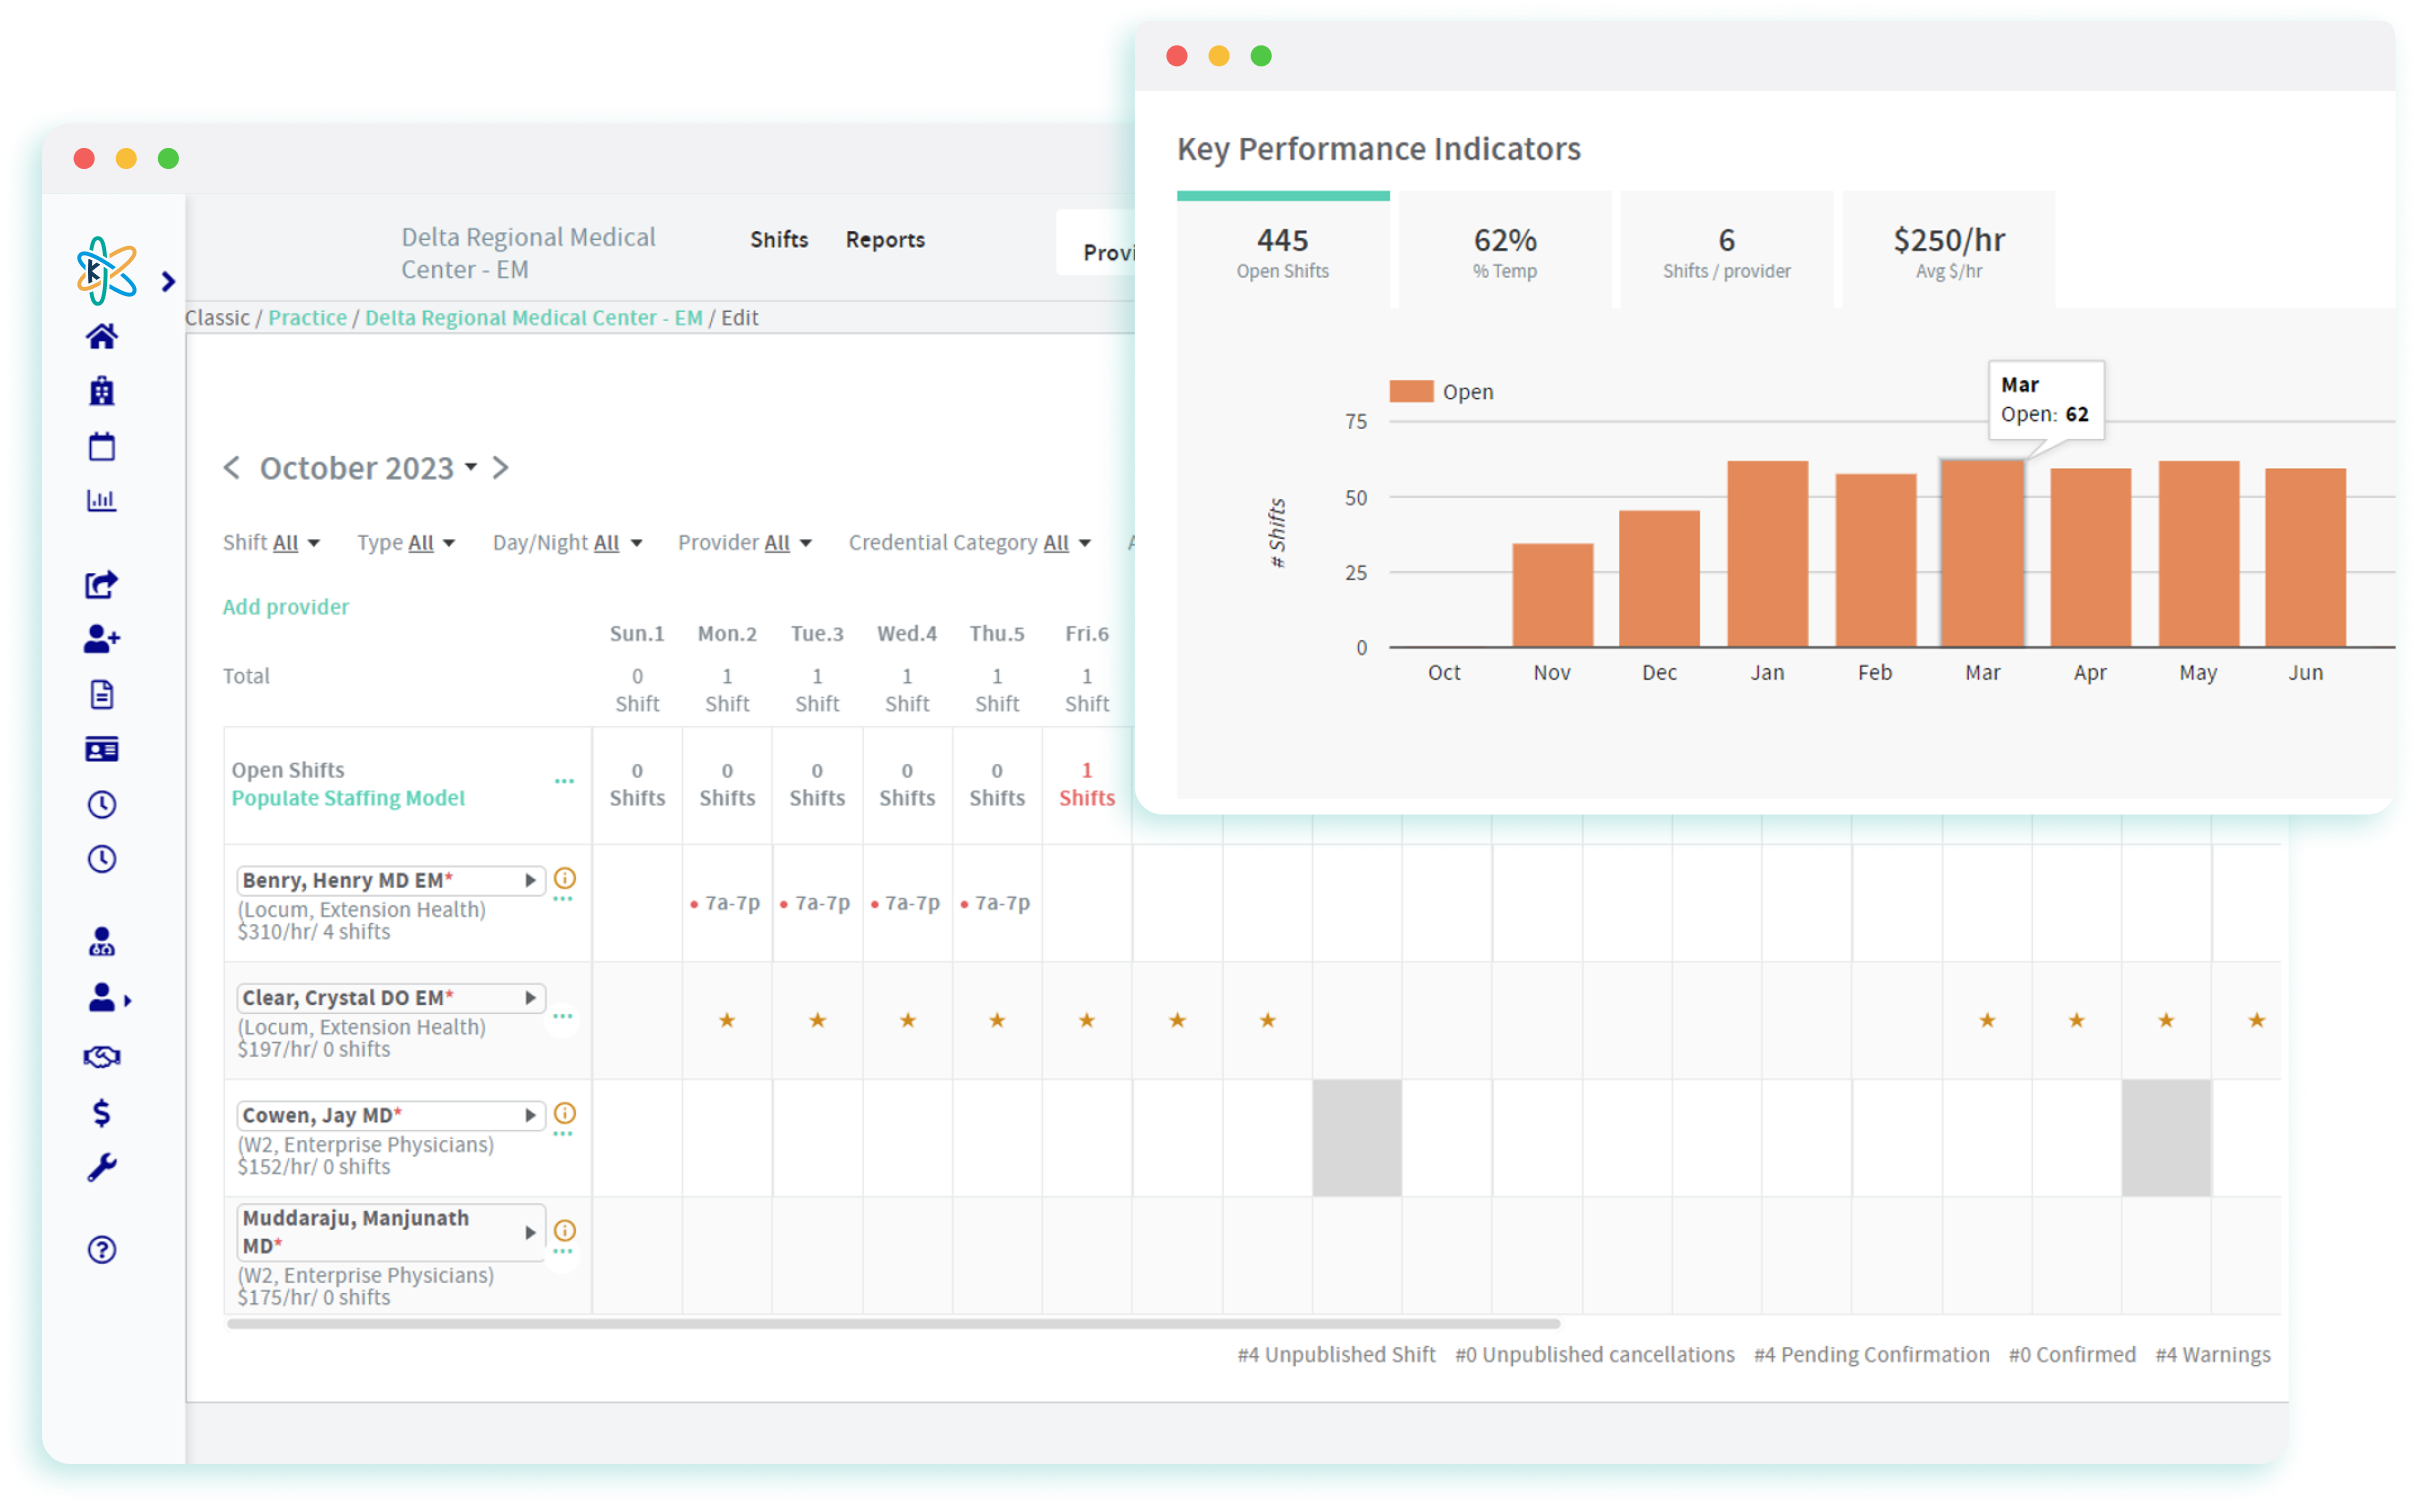Switch to the 62% Temp KPI tab
This screenshot has width=2417, height=1506.
[x=1503, y=249]
